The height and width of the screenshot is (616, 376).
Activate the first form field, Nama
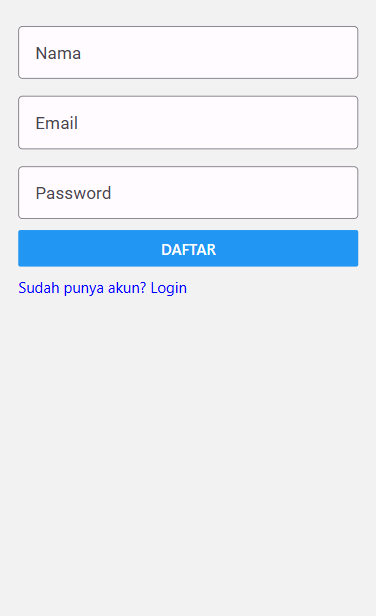click(x=188, y=53)
